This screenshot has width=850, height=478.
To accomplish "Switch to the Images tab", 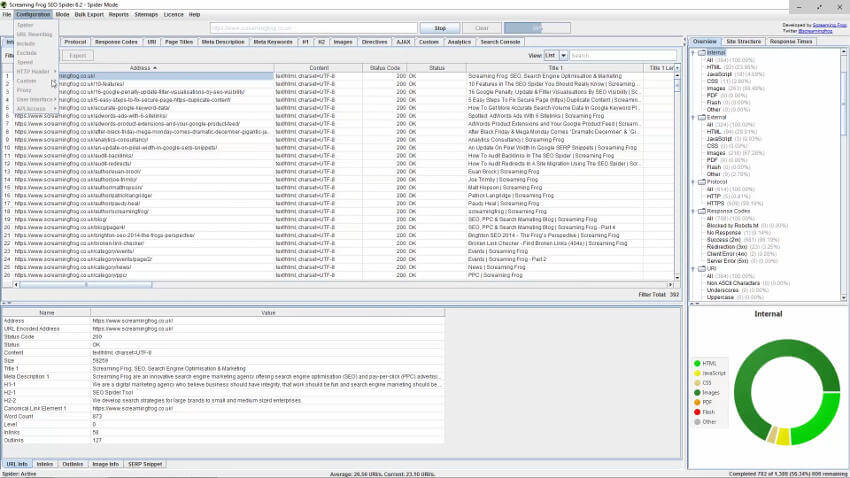I will pyautogui.click(x=343, y=42).
